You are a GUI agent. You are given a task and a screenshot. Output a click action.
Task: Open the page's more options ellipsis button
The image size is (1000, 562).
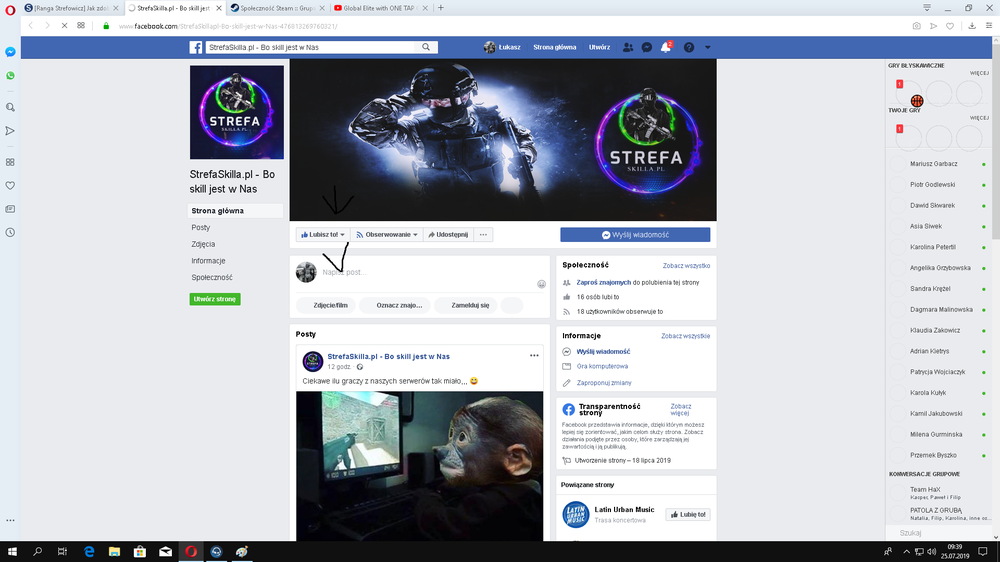(x=483, y=235)
